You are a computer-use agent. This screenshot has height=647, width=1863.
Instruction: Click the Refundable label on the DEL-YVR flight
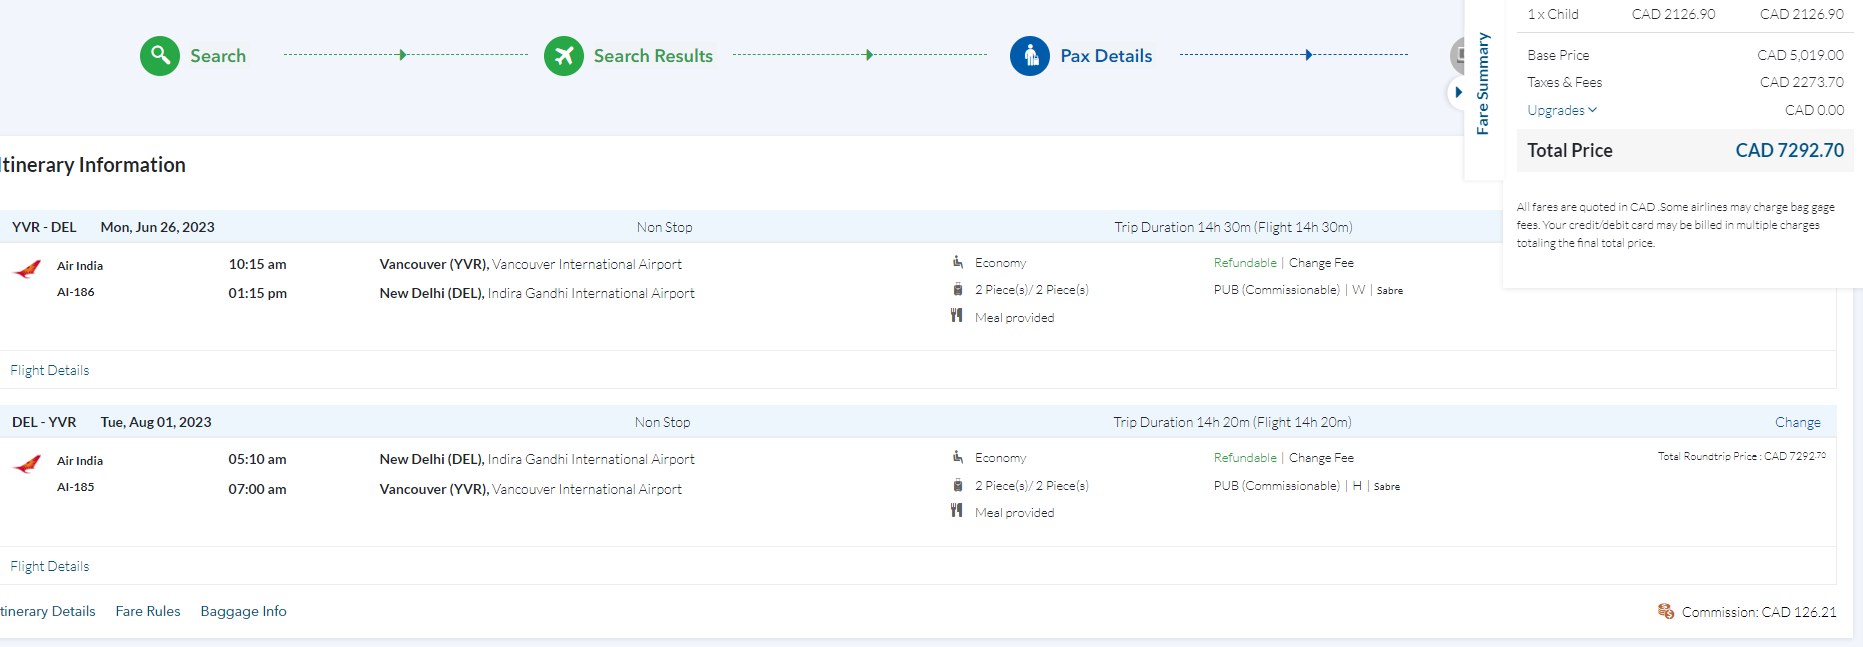pos(1245,458)
